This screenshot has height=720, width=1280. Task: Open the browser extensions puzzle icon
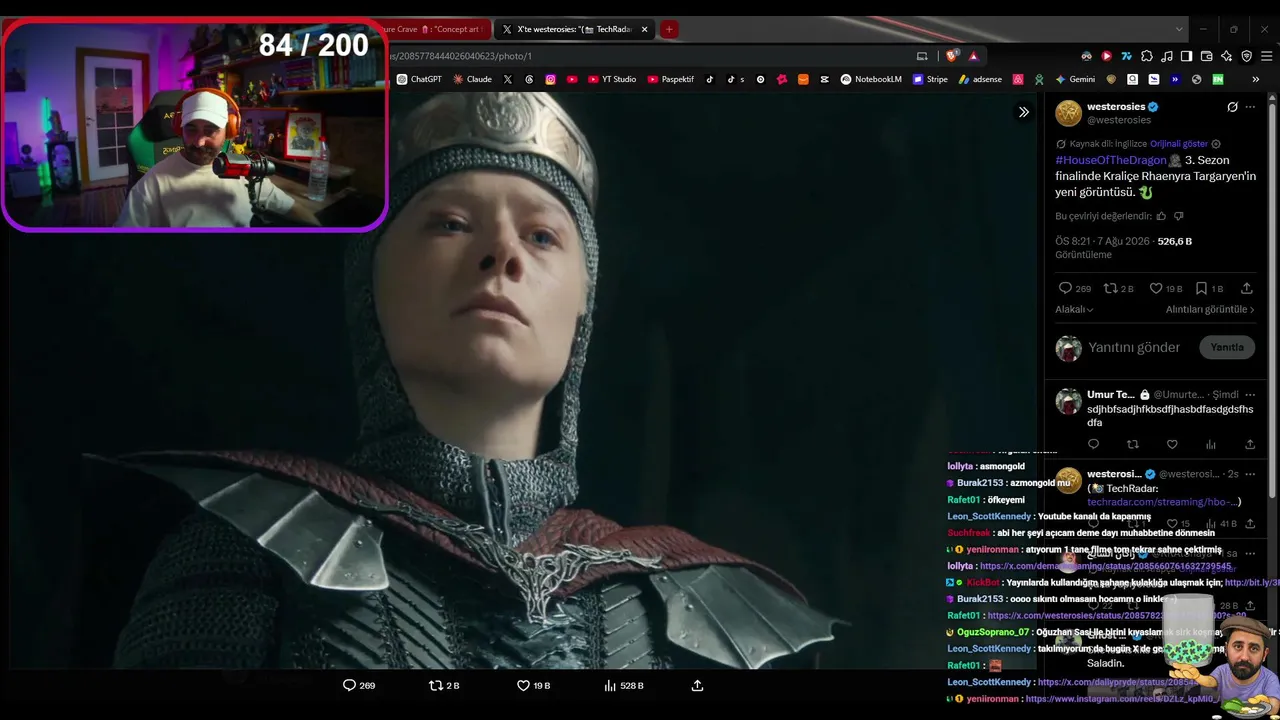1146,56
